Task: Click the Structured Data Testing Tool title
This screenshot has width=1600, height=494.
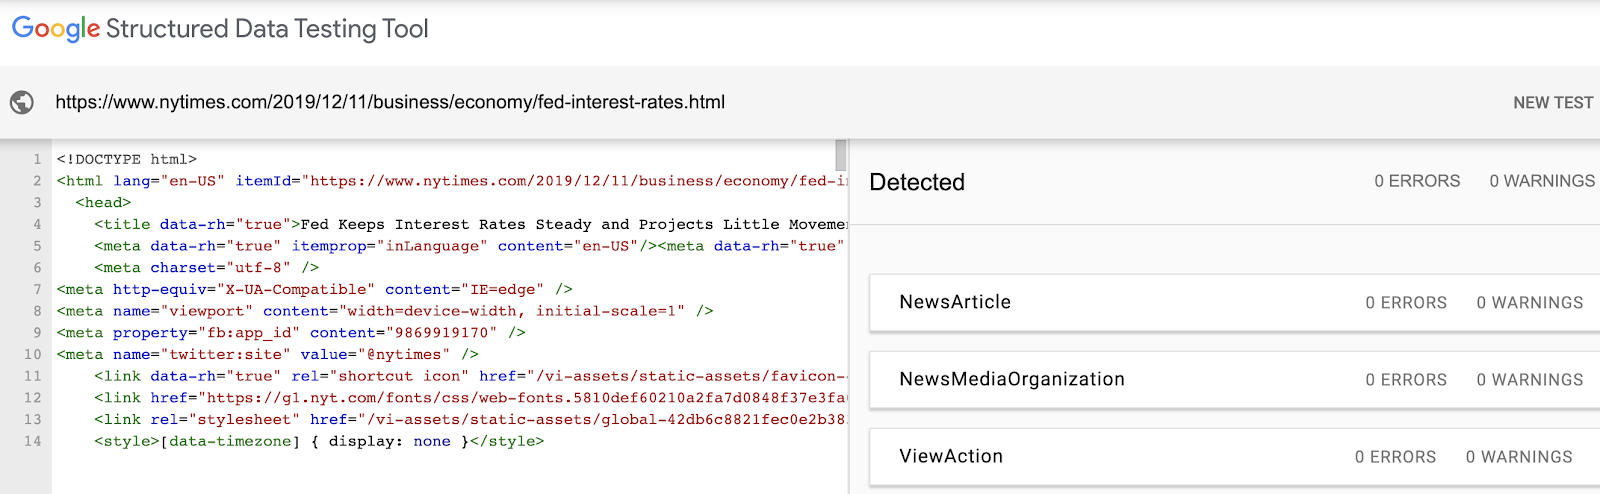Action: [x=267, y=29]
